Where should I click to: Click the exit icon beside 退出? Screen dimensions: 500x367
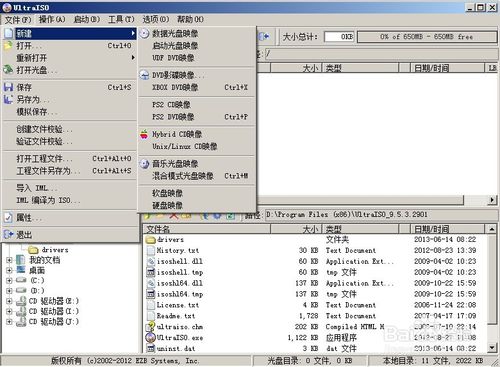click(x=8, y=235)
